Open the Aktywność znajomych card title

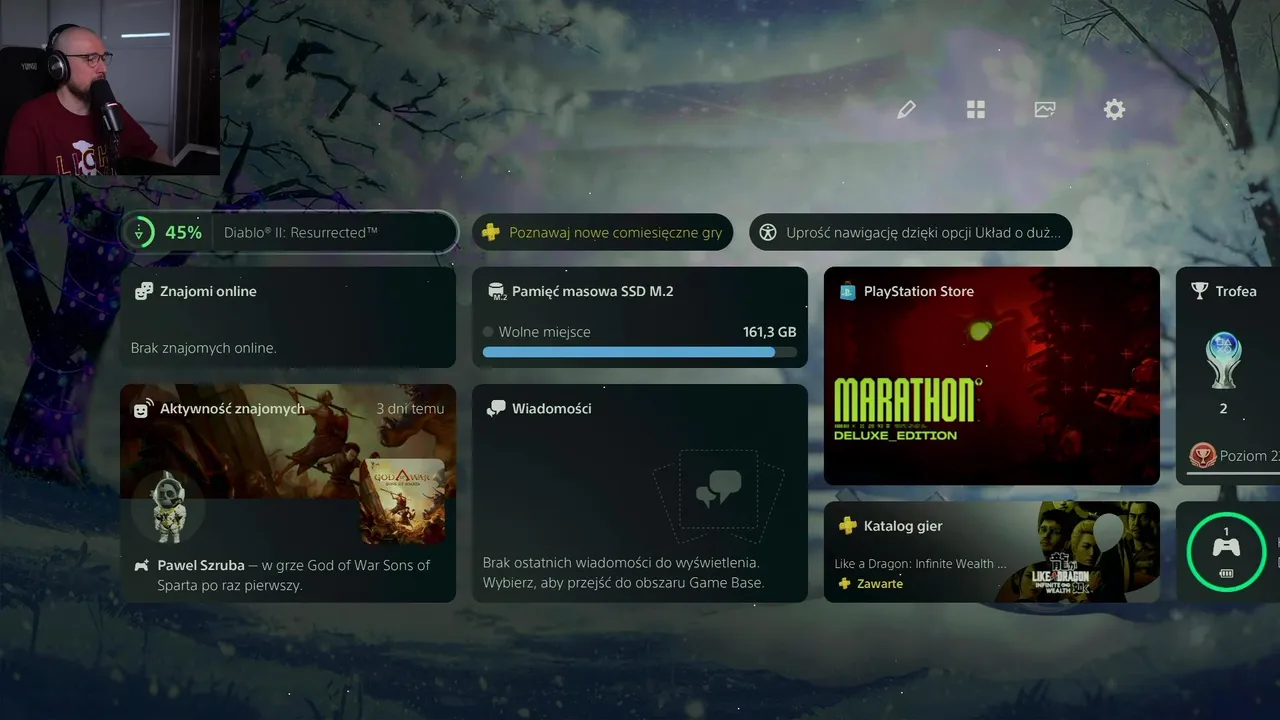click(x=232, y=408)
